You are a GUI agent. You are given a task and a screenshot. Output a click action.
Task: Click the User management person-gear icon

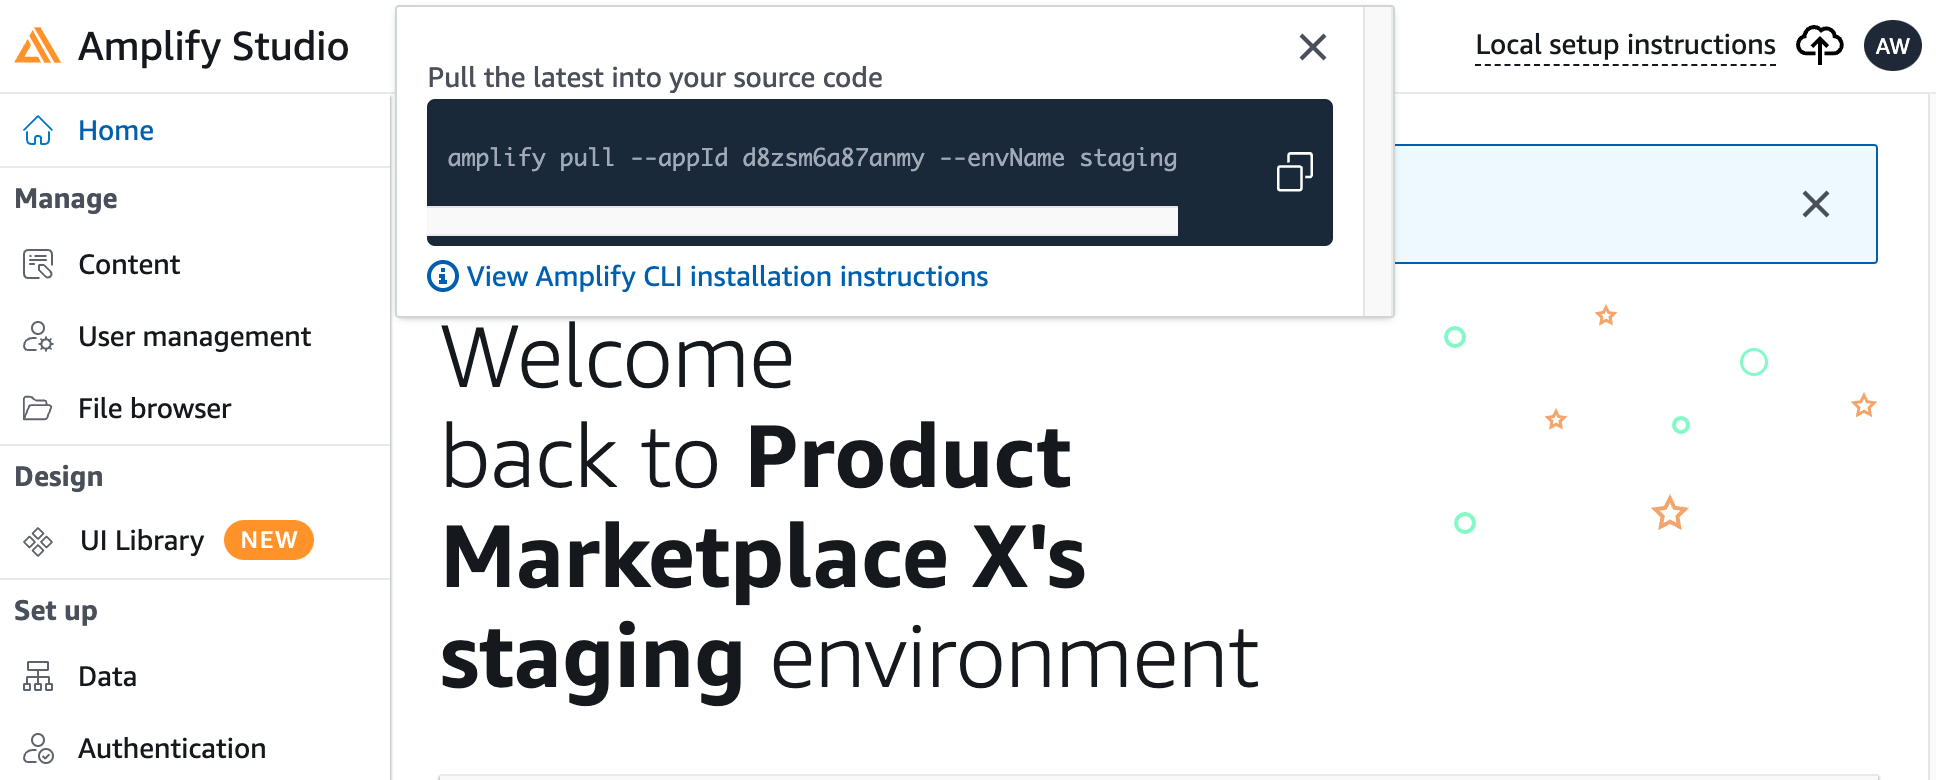[x=38, y=336]
